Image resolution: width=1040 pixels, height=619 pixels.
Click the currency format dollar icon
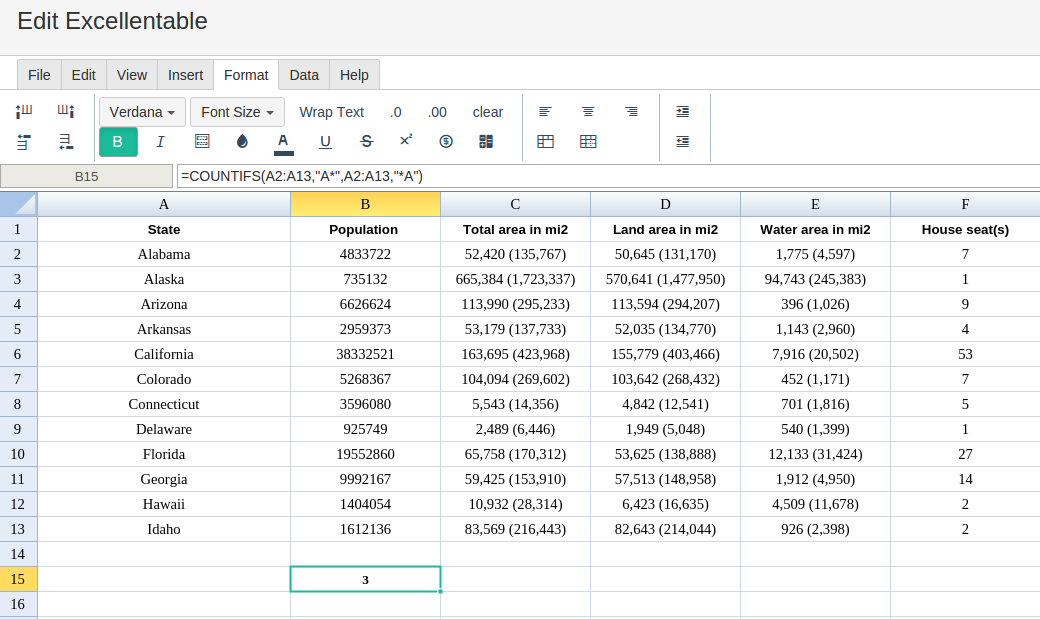(446, 142)
